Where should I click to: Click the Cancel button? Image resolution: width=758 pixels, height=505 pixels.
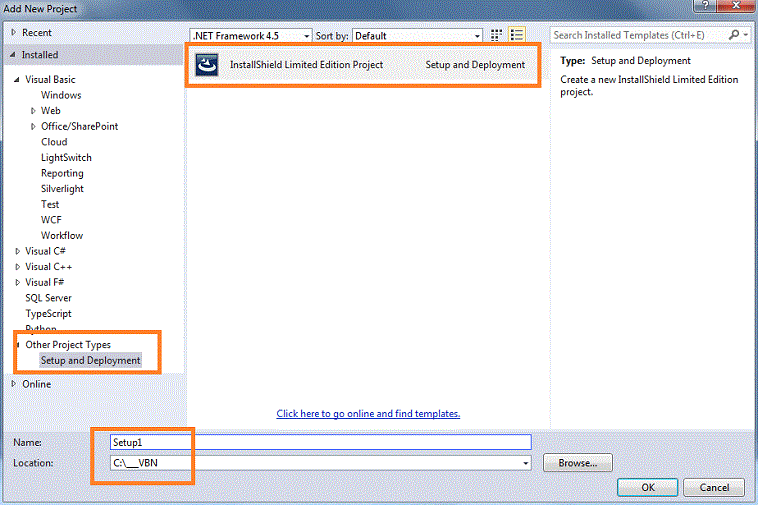714,488
